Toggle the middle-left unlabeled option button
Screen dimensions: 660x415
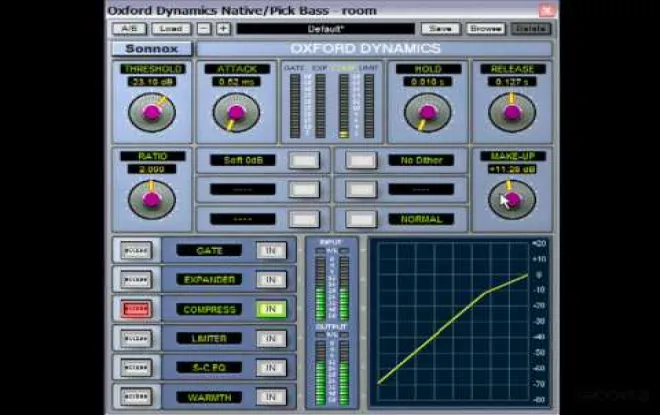pos(304,190)
